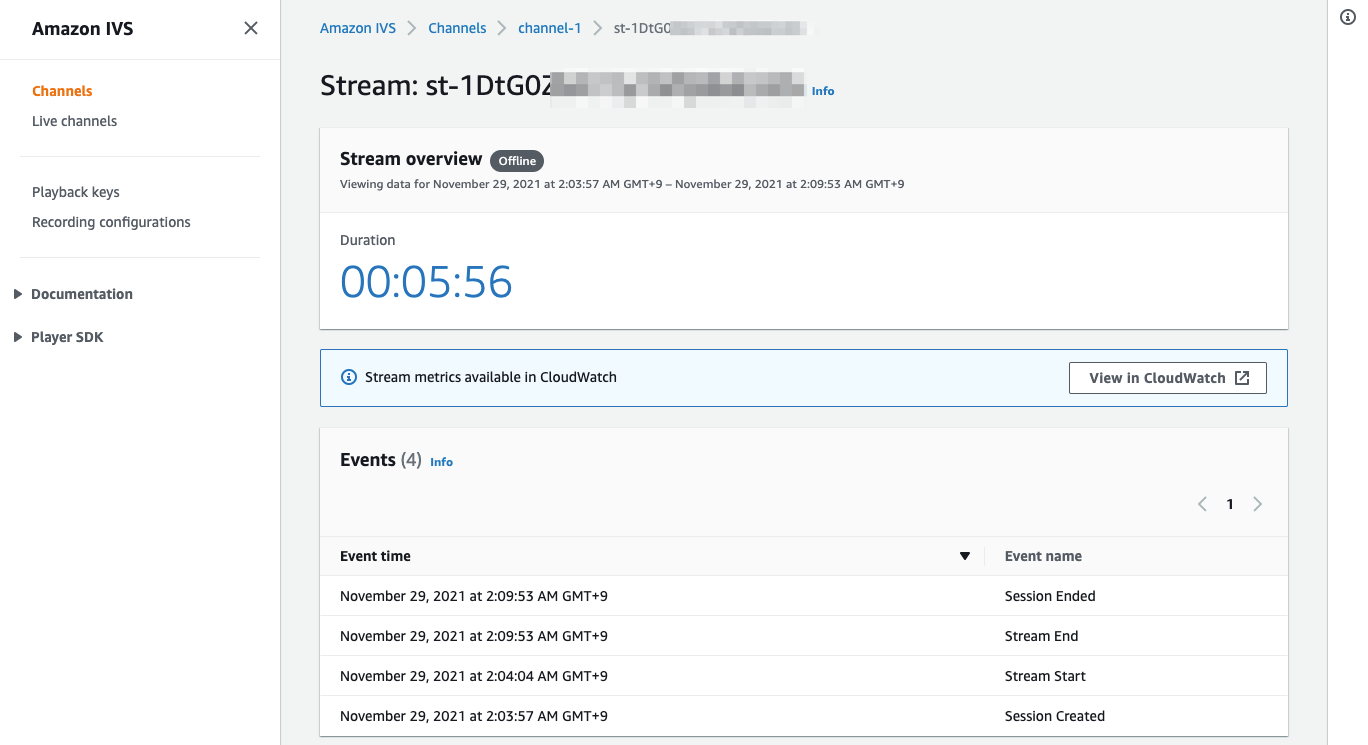Open Recording configurations in the sidebar
Image resolution: width=1368 pixels, height=745 pixels.
click(111, 222)
